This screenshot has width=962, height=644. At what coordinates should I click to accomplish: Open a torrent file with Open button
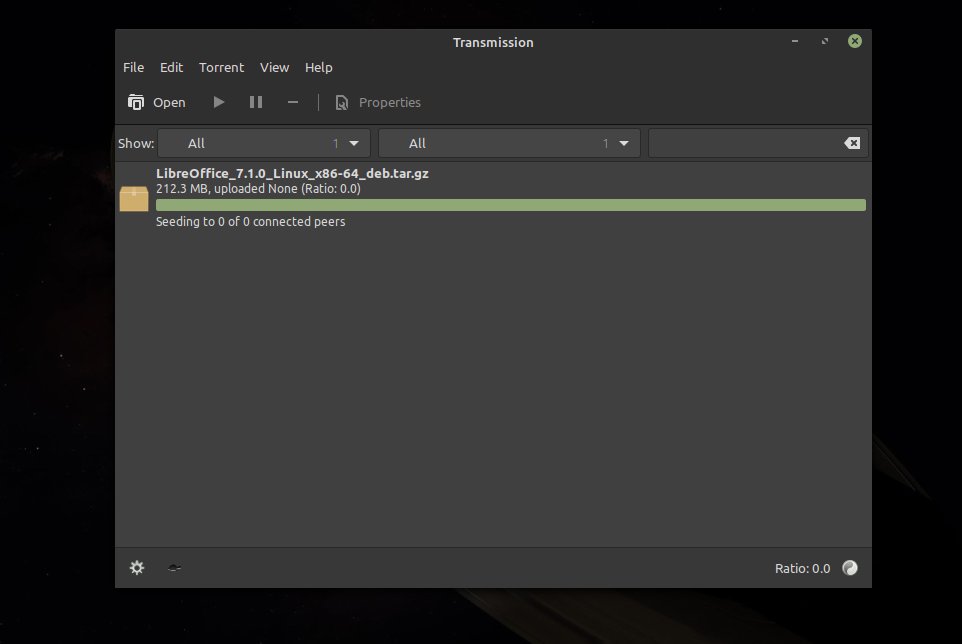tap(156, 102)
